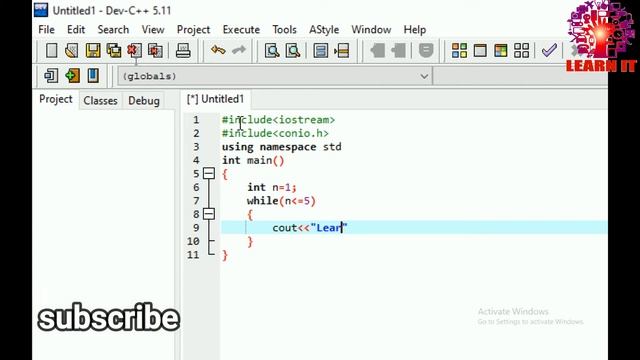Open Find with the first magnifier icon

point(272,51)
